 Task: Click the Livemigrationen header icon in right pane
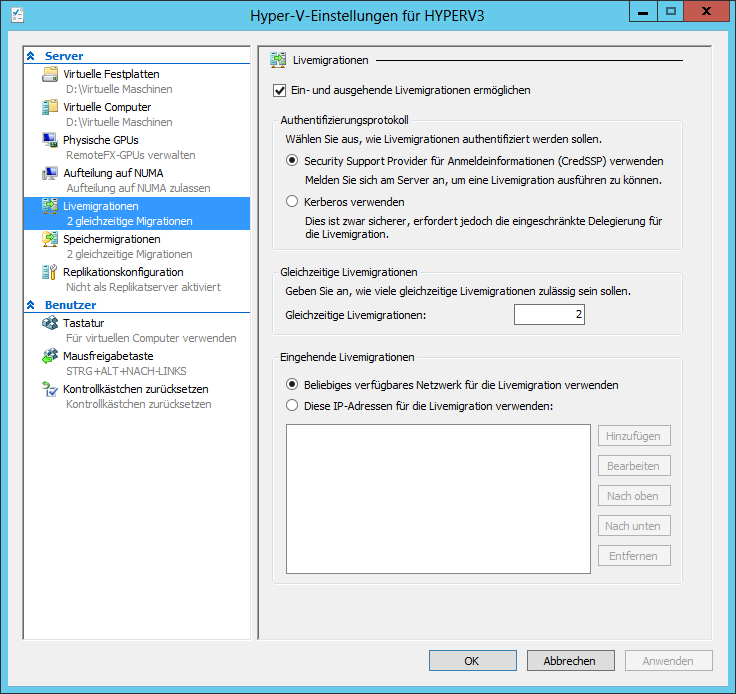(278, 60)
